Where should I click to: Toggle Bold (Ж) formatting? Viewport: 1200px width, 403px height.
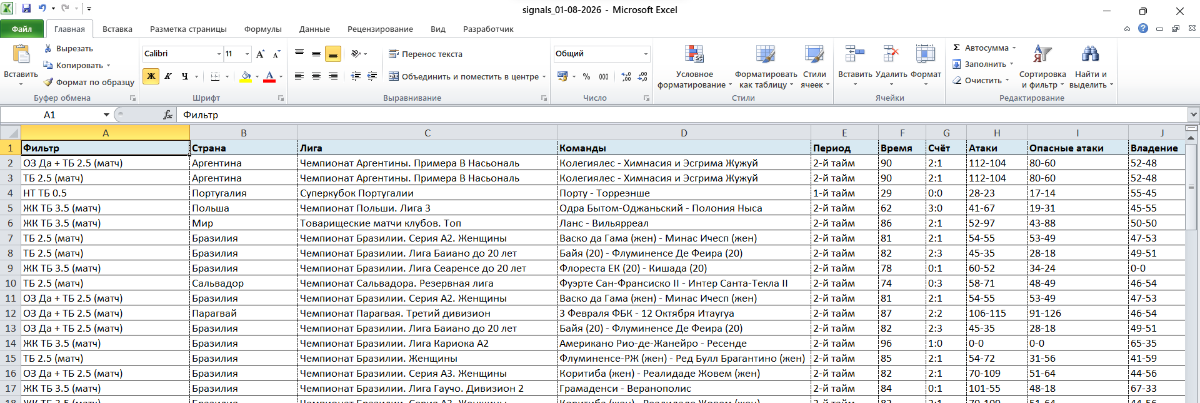(151, 76)
